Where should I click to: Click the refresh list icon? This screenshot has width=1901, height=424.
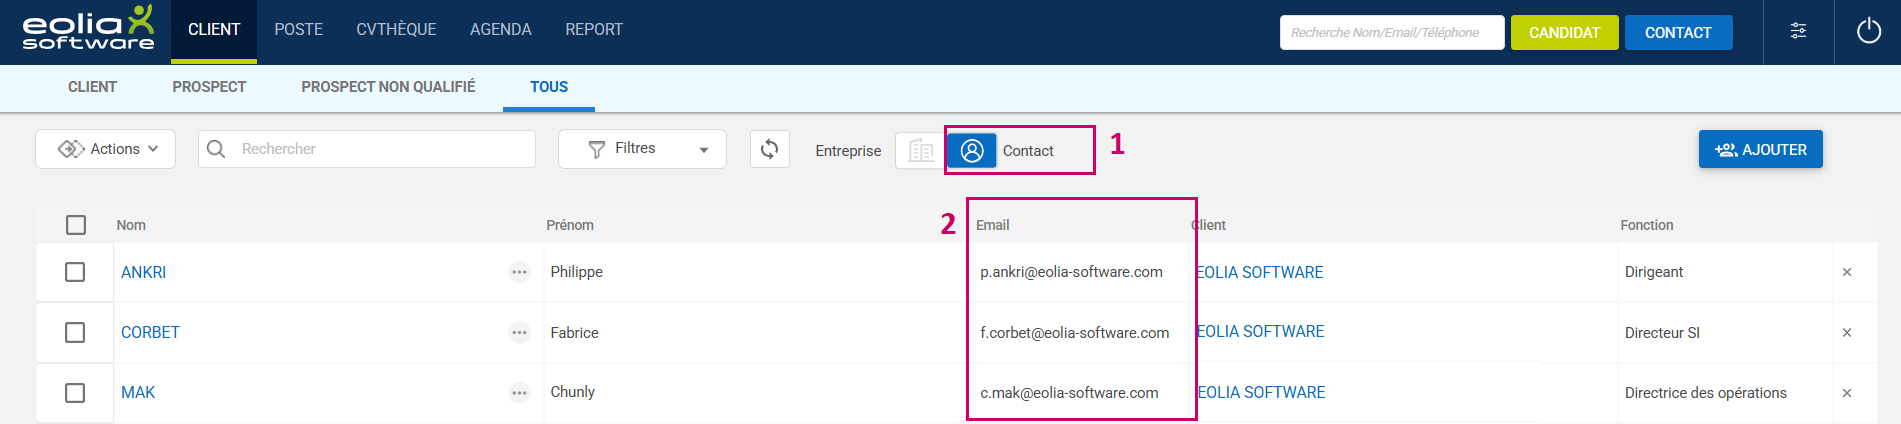point(769,149)
